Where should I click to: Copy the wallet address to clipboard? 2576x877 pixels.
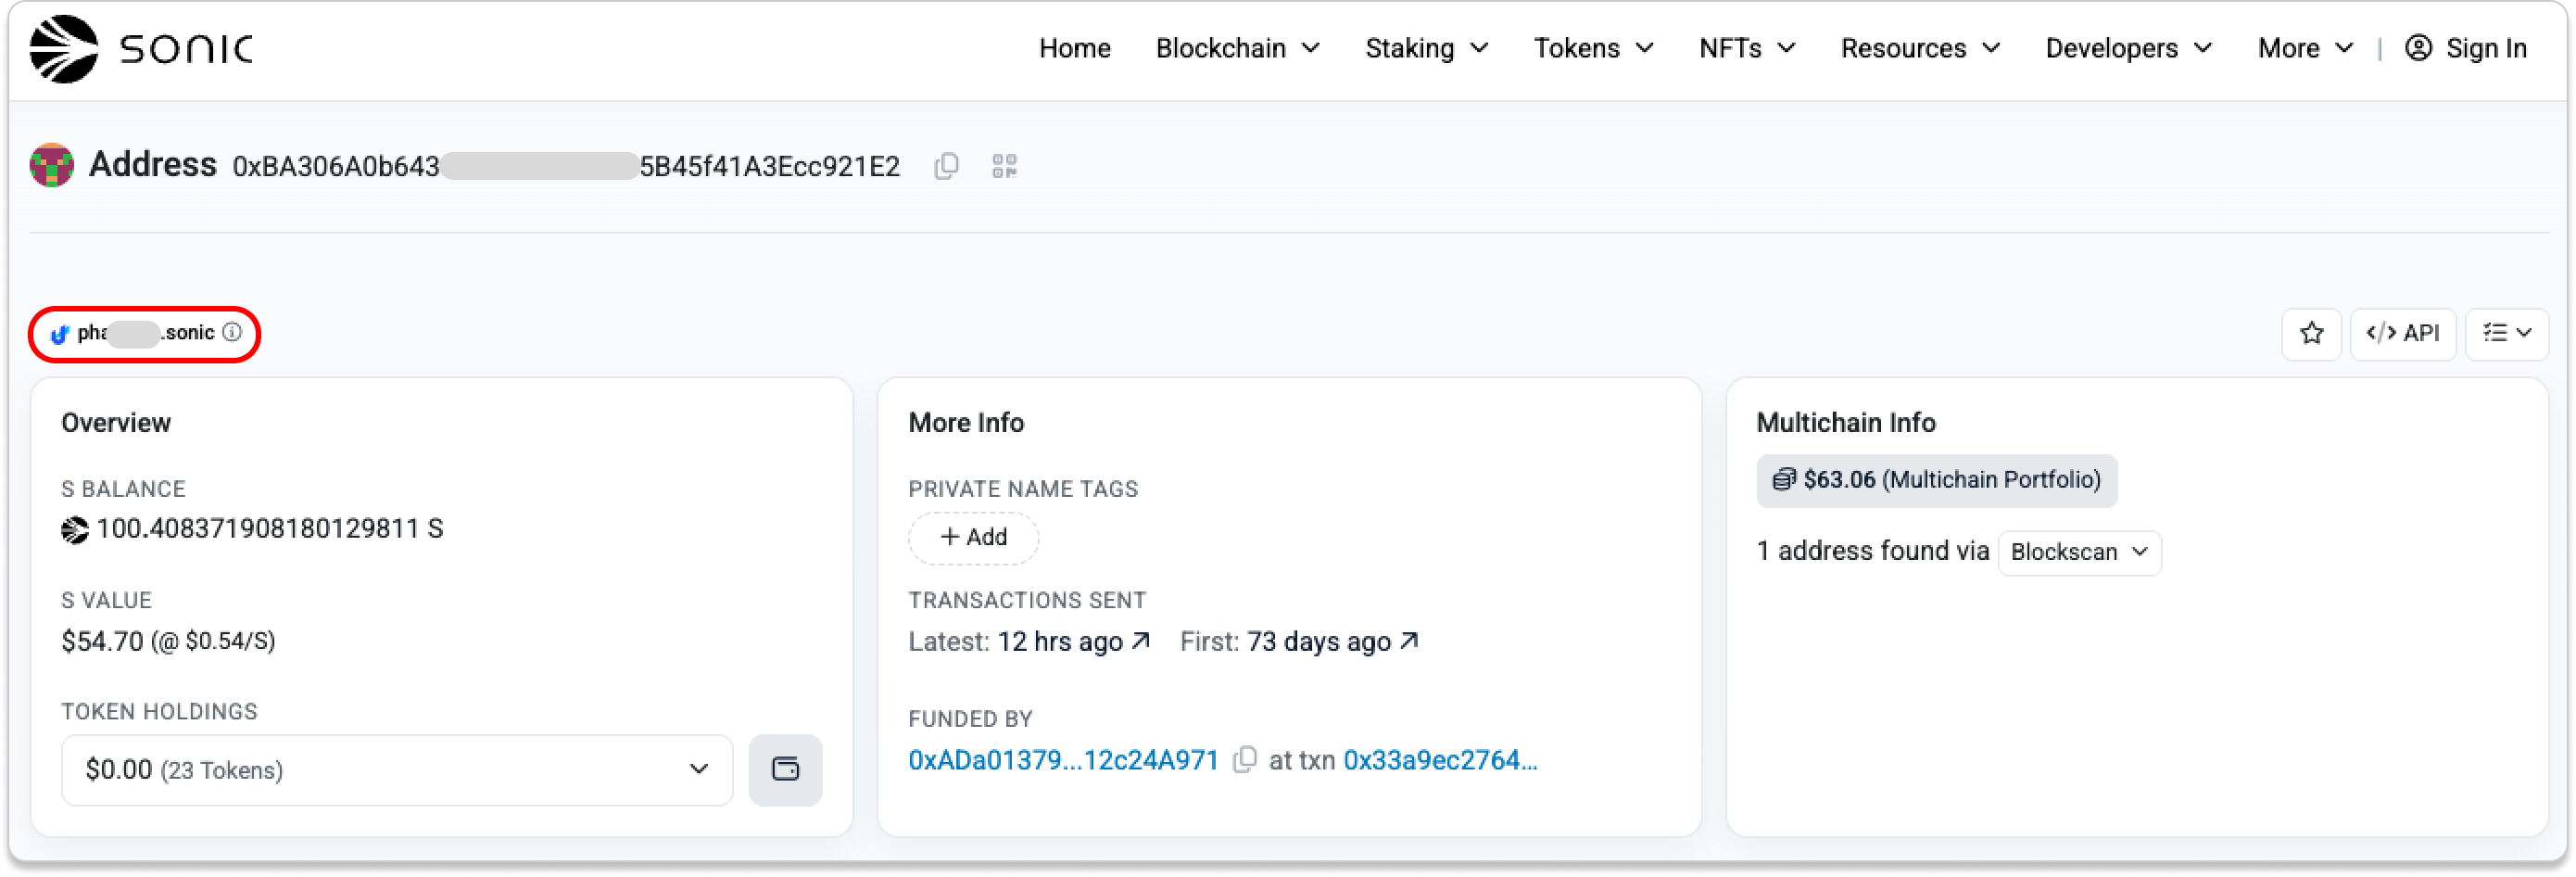pyautogui.click(x=946, y=166)
